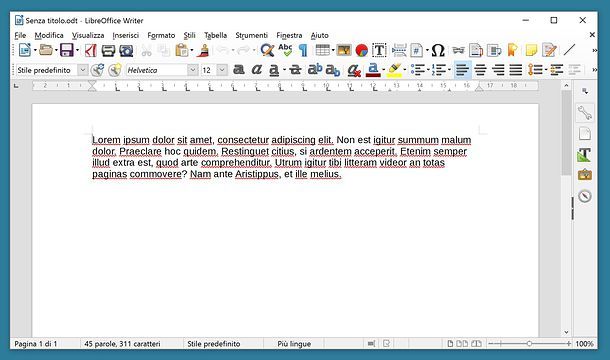Viewport: 610px width, 360px height.
Task: Open the Visualizza menu
Action: [88, 35]
